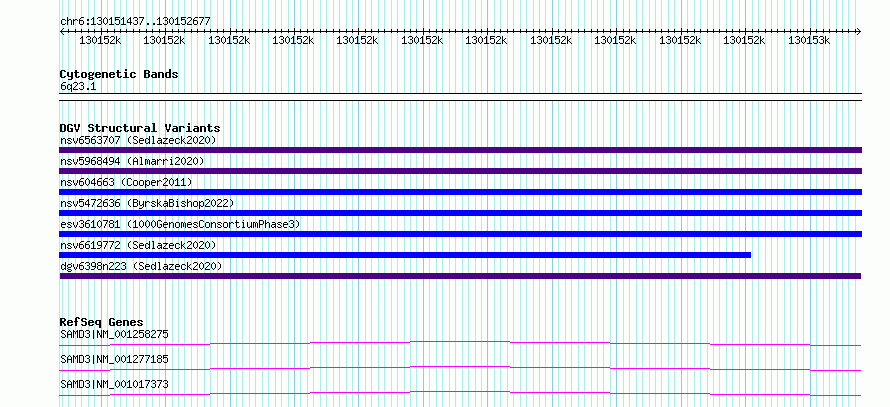Click the blue bar under nsv604663
The height and width of the screenshot is (407, 890).
pos(460,192)
